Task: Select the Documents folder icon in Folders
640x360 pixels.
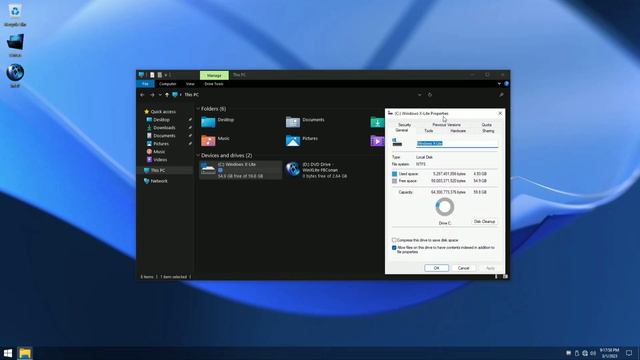Action: (293, 122)
